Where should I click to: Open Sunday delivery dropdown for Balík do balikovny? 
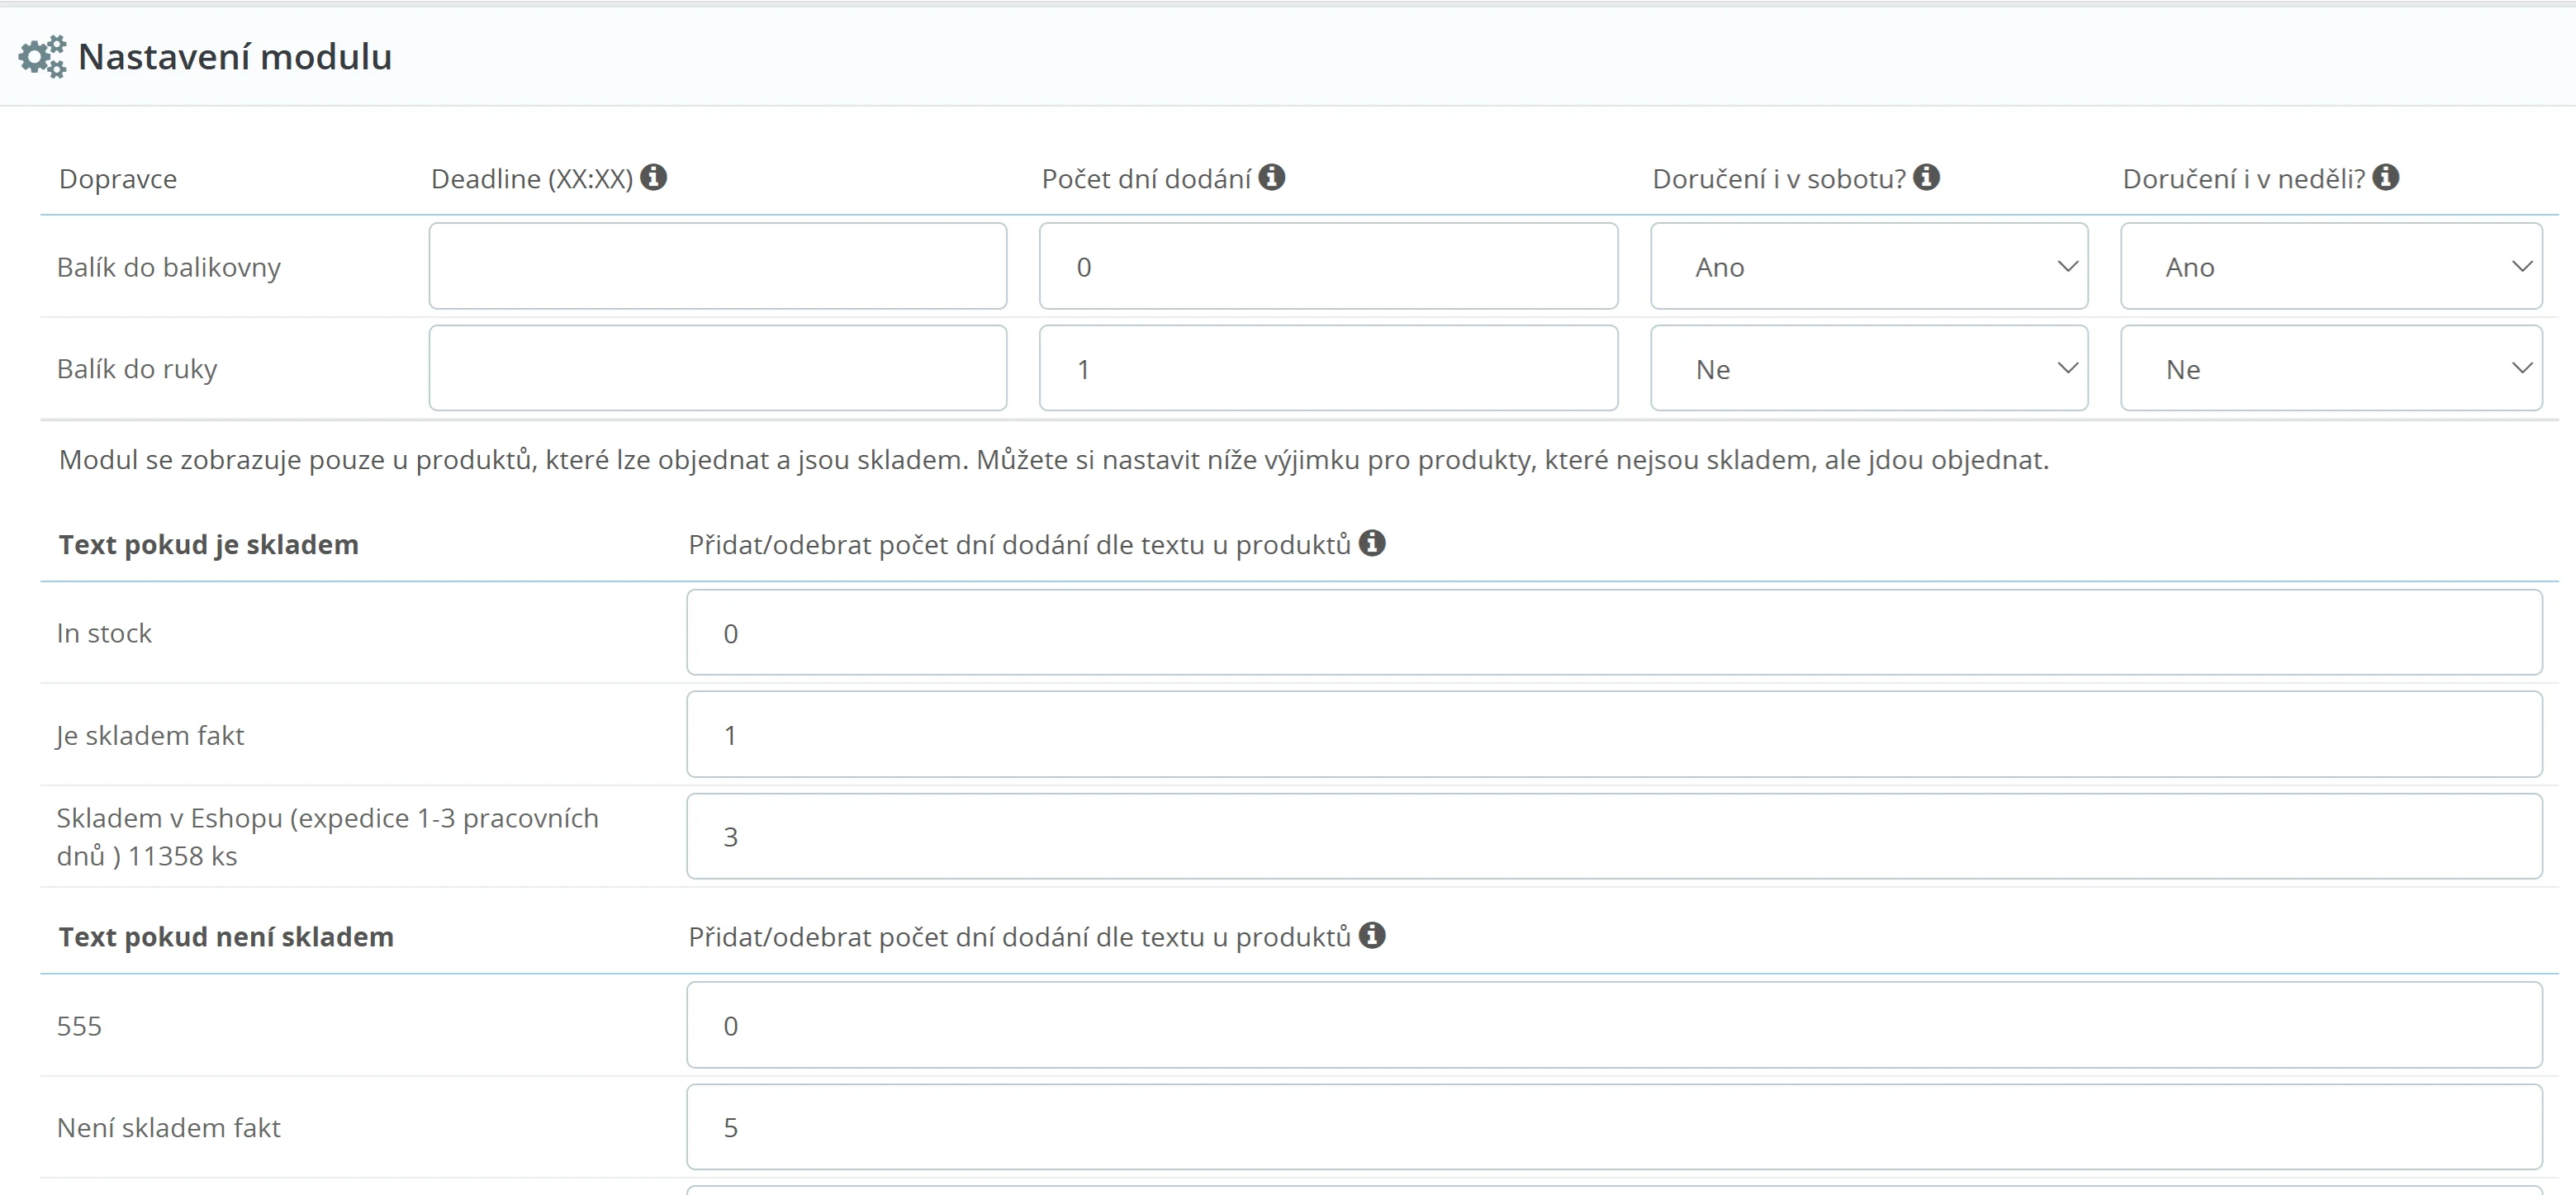(x=2330, y=266)
